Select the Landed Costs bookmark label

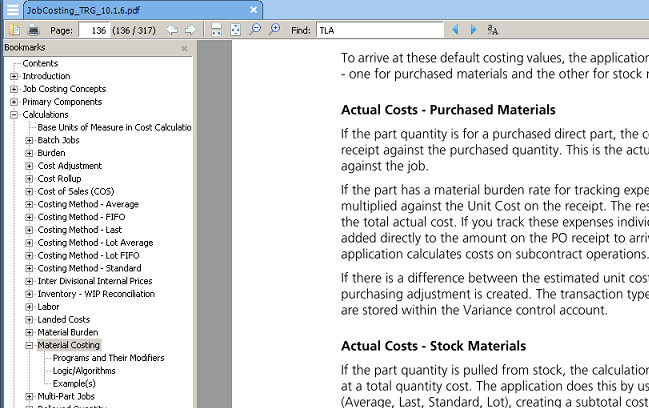[64, 319]
